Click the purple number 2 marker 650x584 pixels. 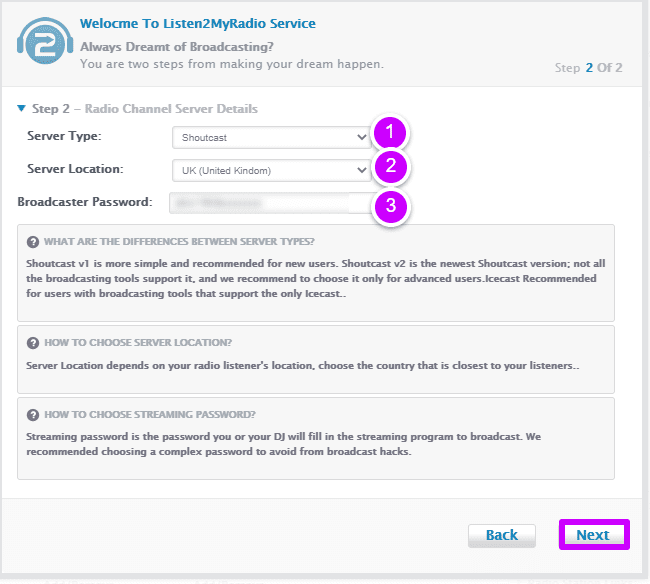click(x=390, y=166)
